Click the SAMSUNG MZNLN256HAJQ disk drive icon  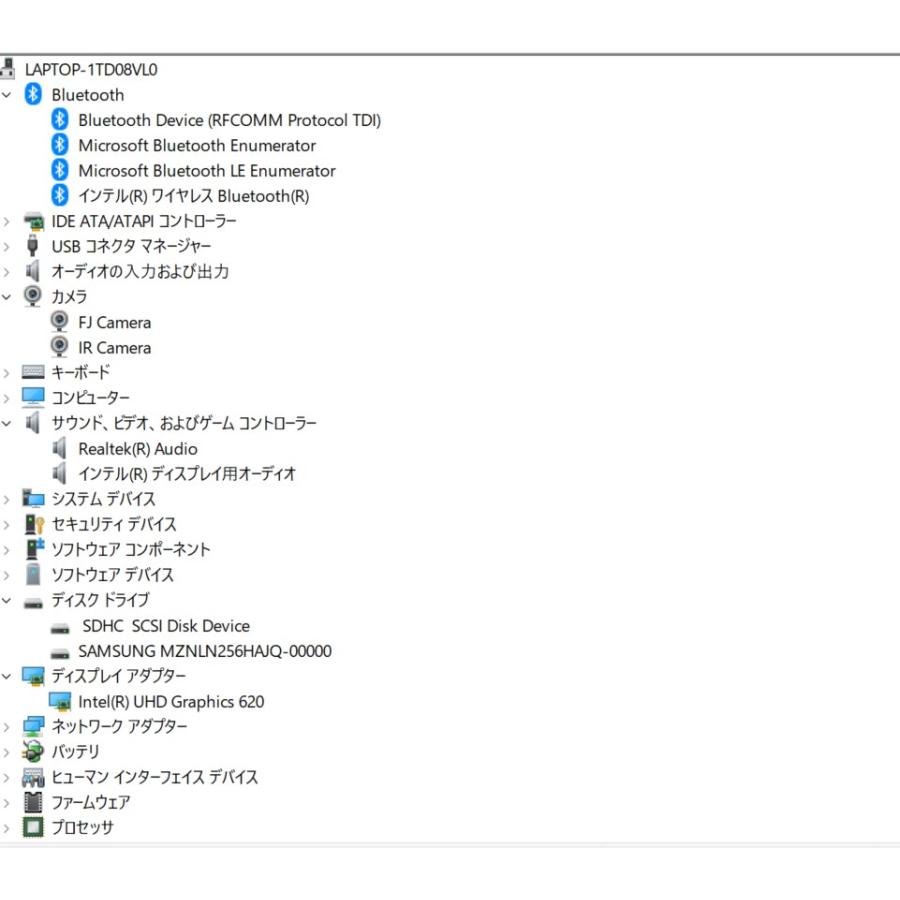coord(58,650)
